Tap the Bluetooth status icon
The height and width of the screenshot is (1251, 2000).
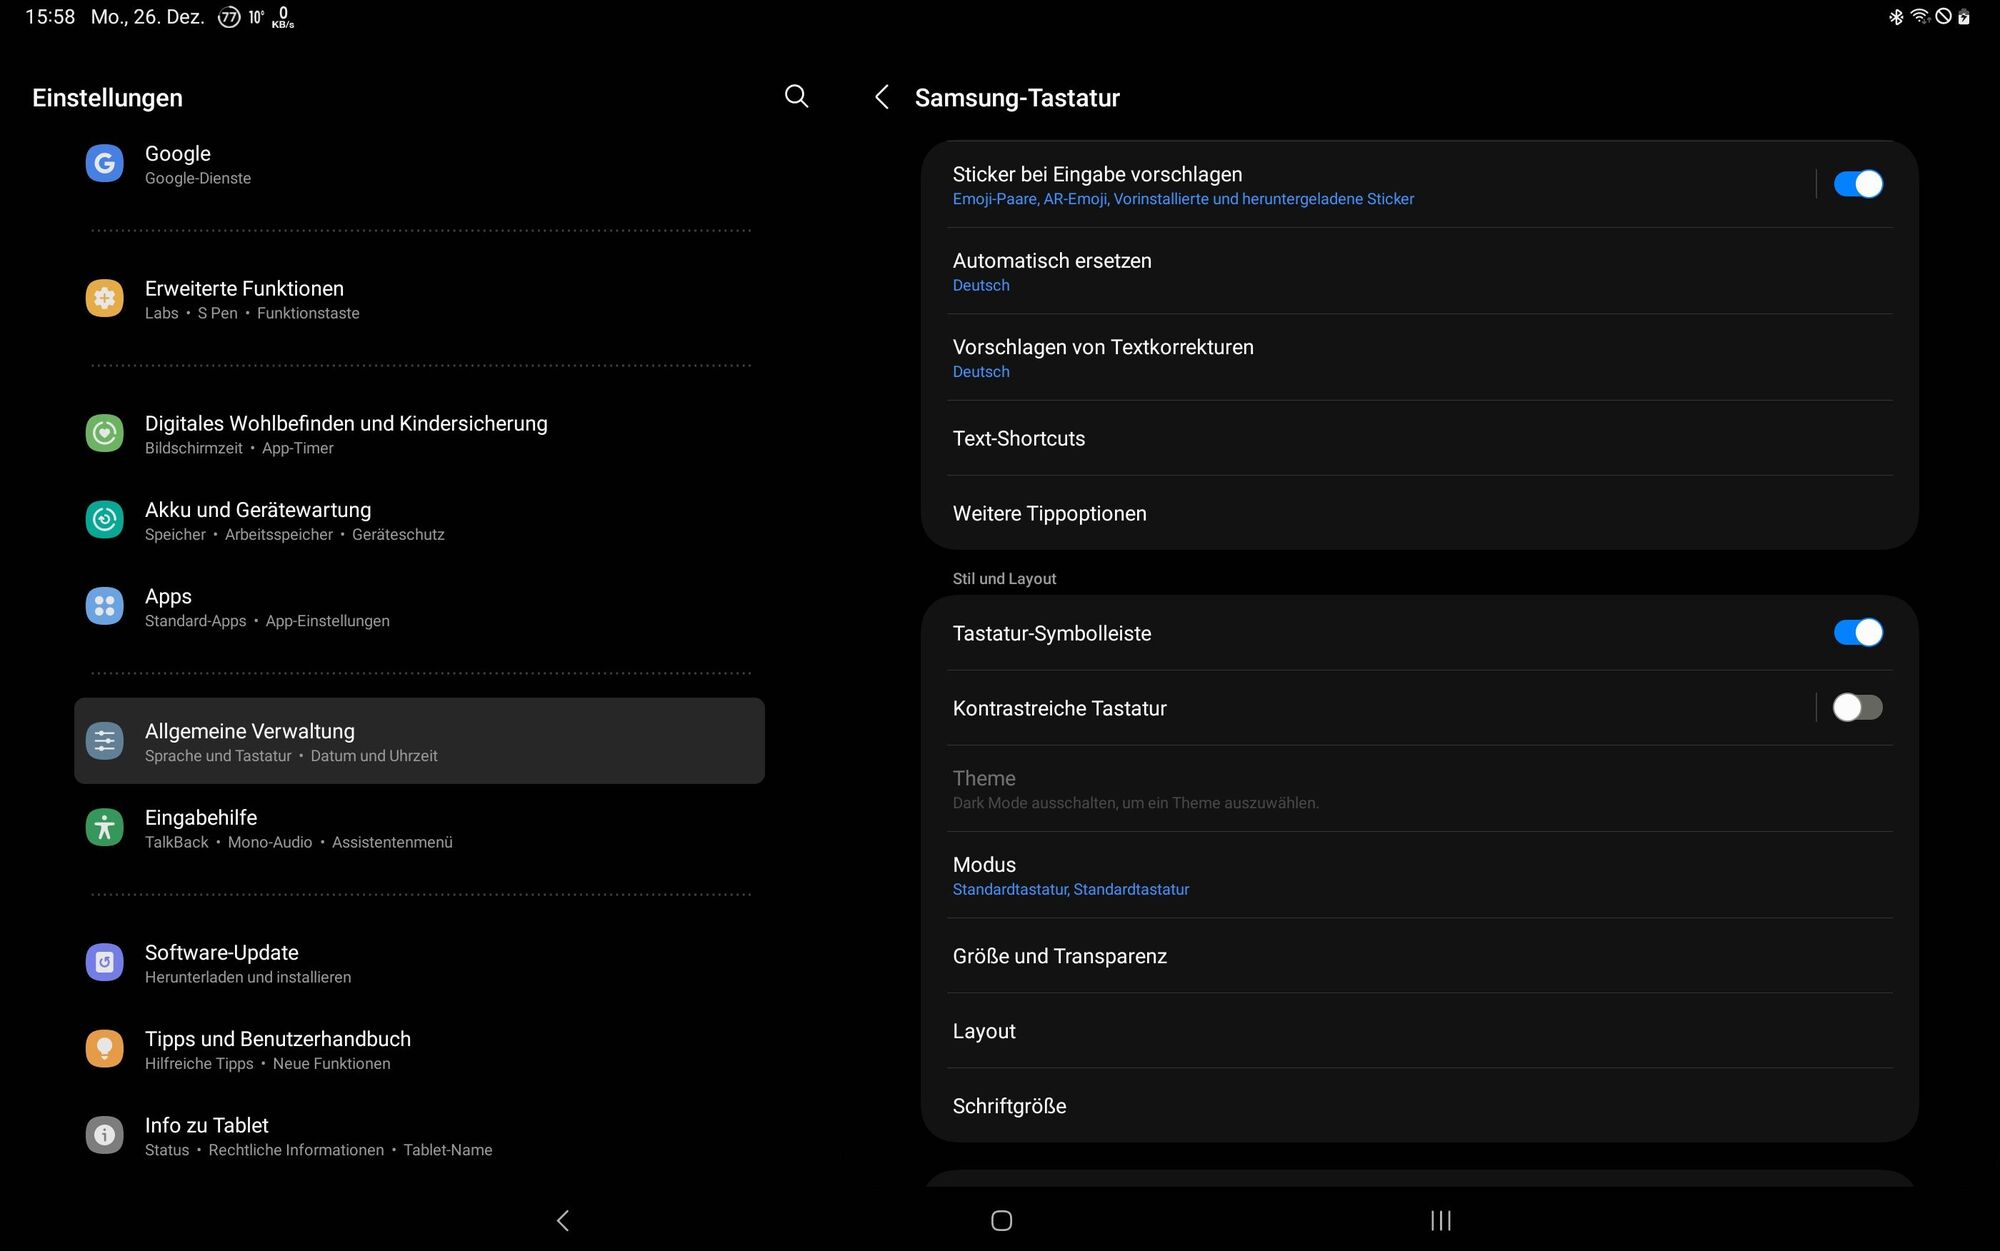[1895, 17]
